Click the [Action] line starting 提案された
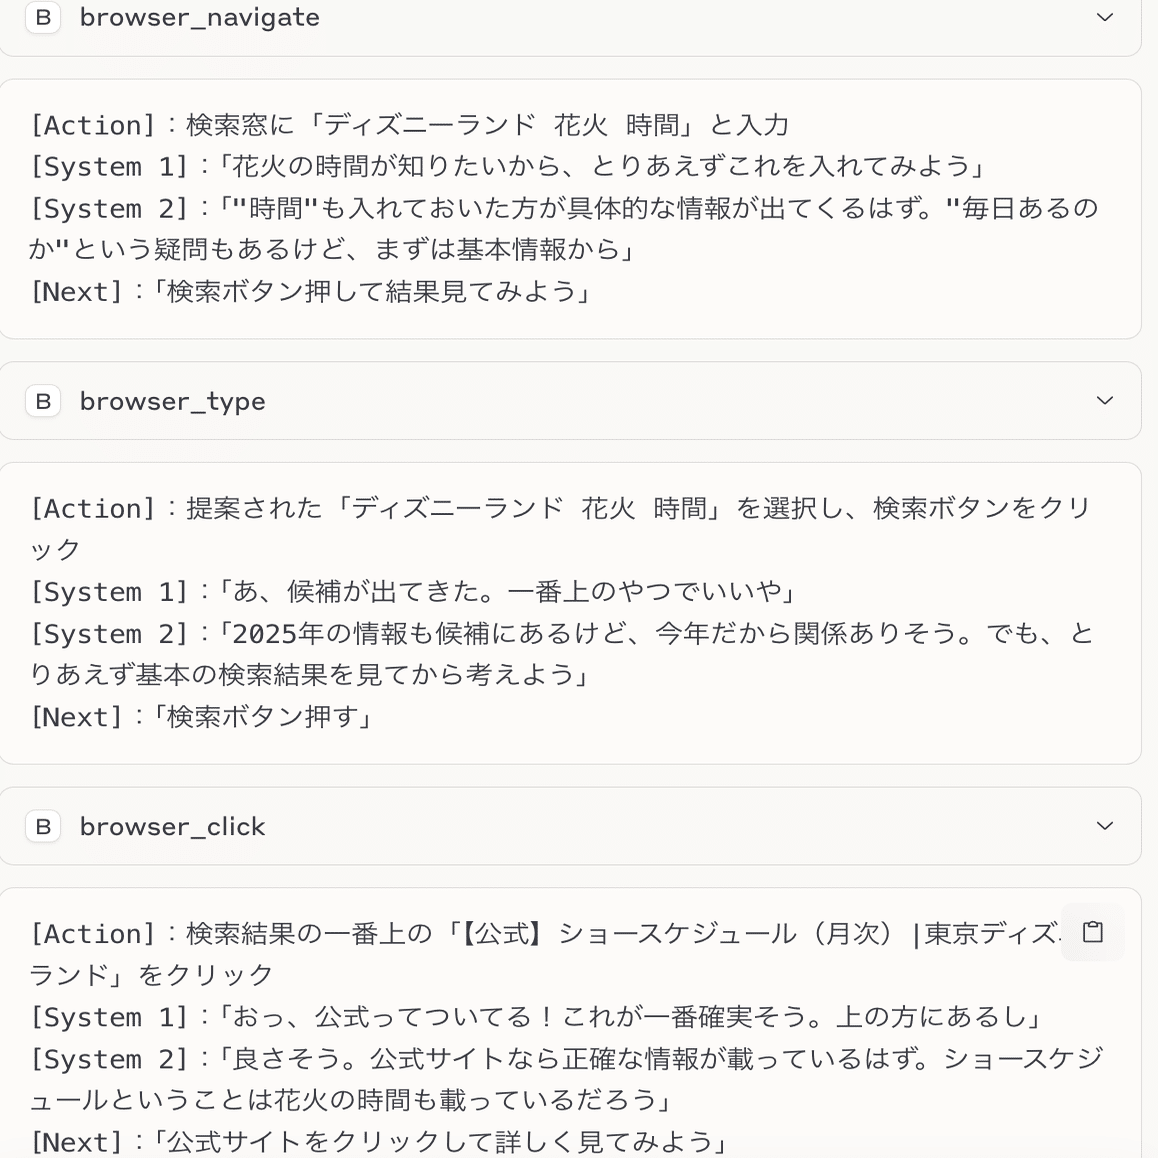The height and width of the screenshot is (1158, 1158). click(x=560, y=509)
